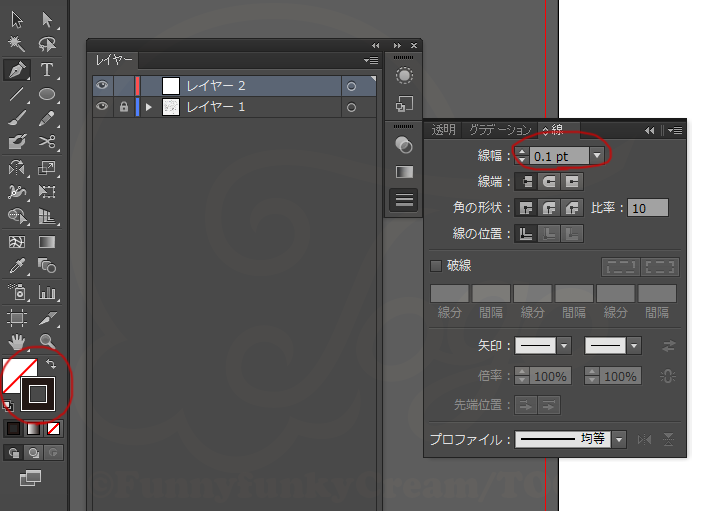Select the Line Segment tool
The width and height of the screenshot is (712, 511).
tap(17, 94)
